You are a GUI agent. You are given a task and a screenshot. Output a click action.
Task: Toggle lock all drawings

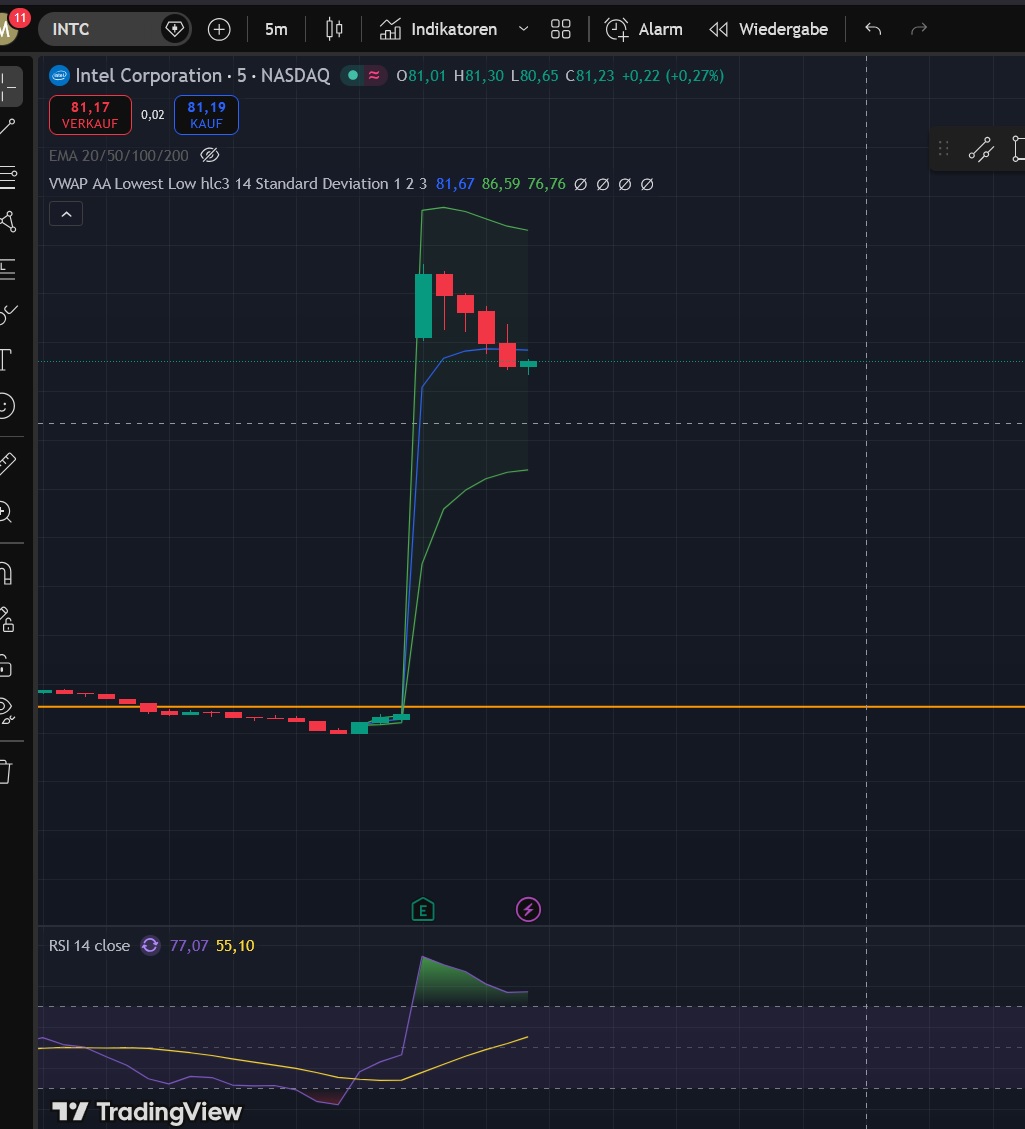6,665
